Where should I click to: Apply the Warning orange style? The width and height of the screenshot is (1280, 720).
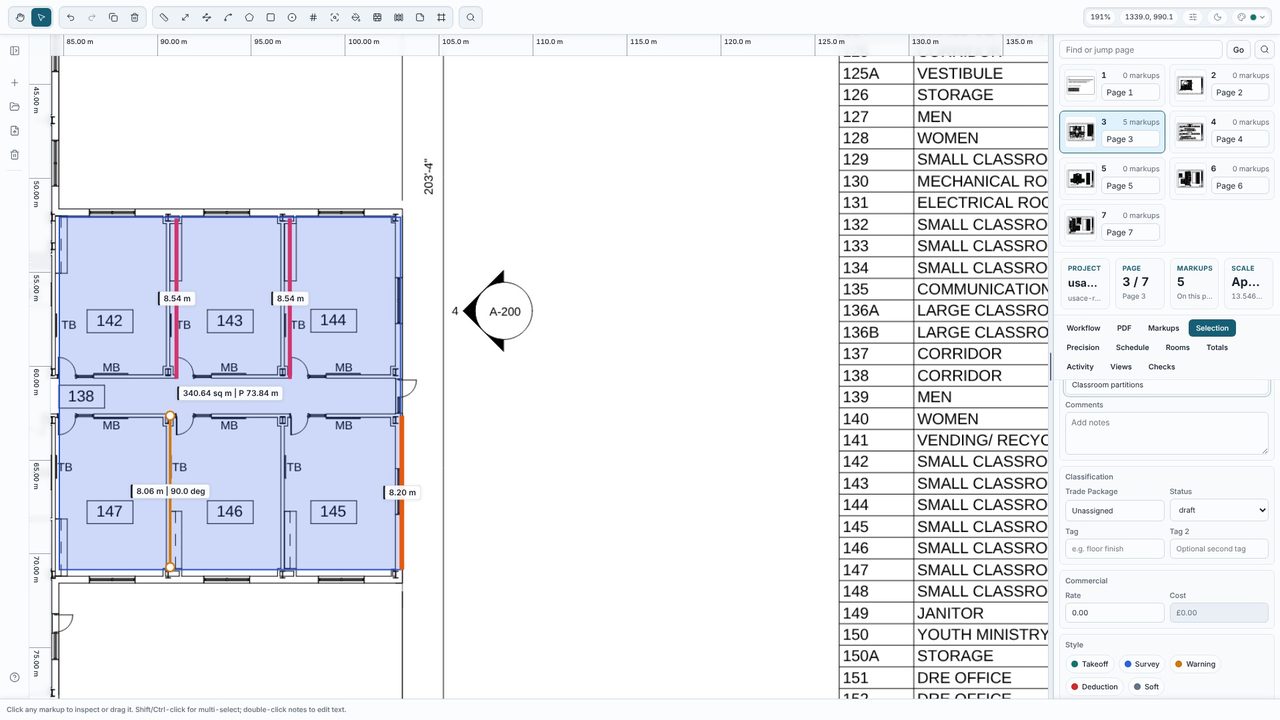(x=1195, y=664)
